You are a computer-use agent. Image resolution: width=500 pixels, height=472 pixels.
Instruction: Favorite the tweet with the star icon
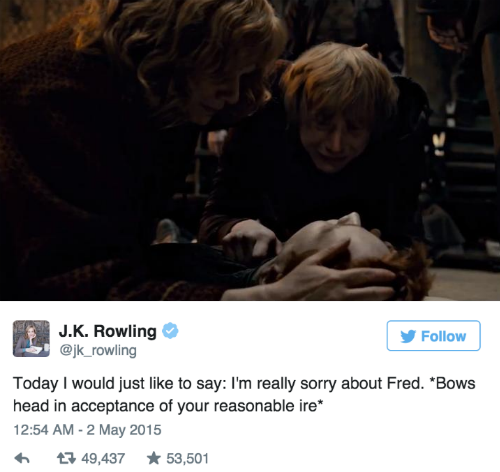click(x=154, y=458)
